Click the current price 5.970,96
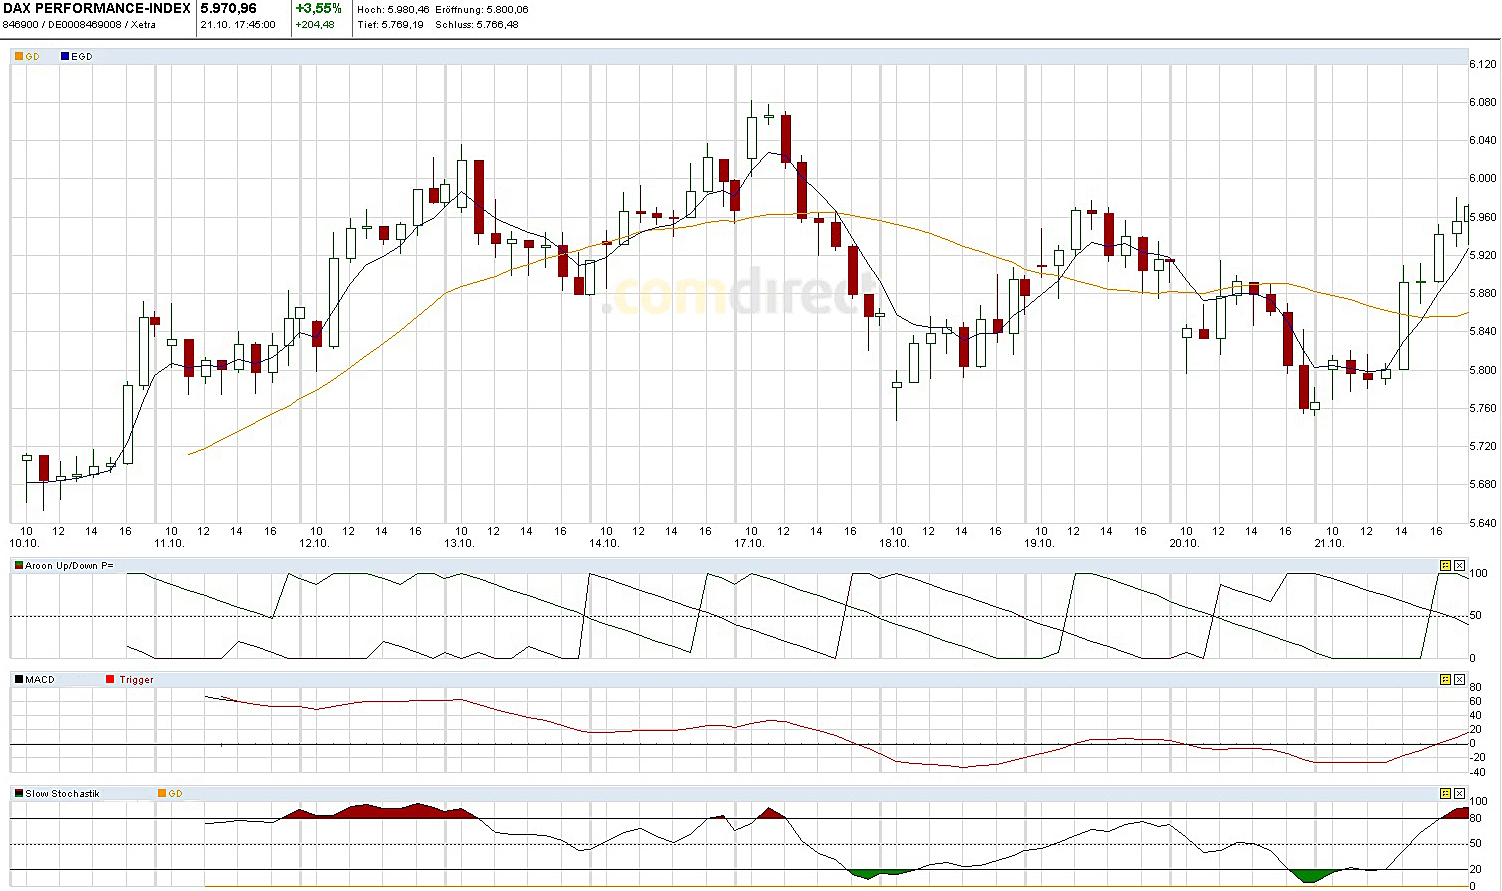The width and height of the screenshot is (1502, 891). (229, 9)
